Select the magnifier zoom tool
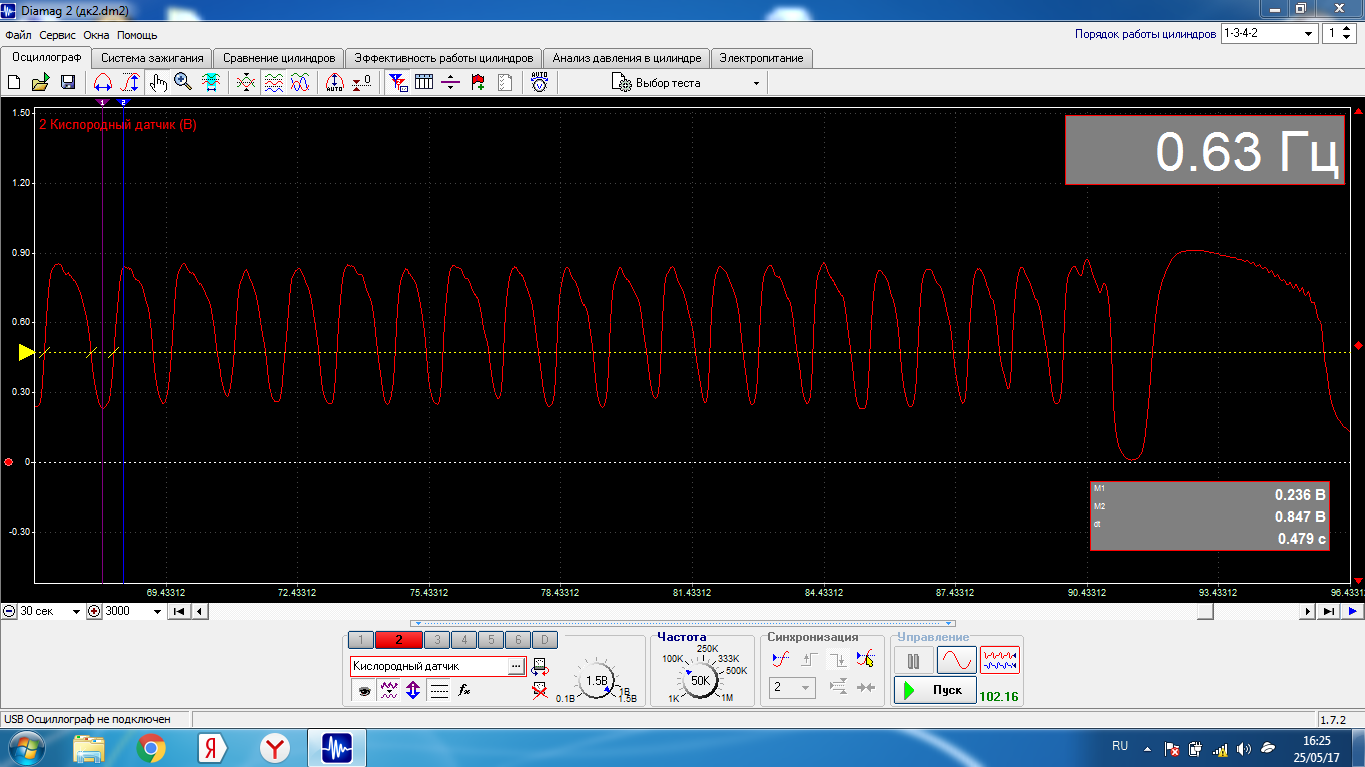Image resolution: width=1365 pixels, height=767 pixels. (183, 83)
